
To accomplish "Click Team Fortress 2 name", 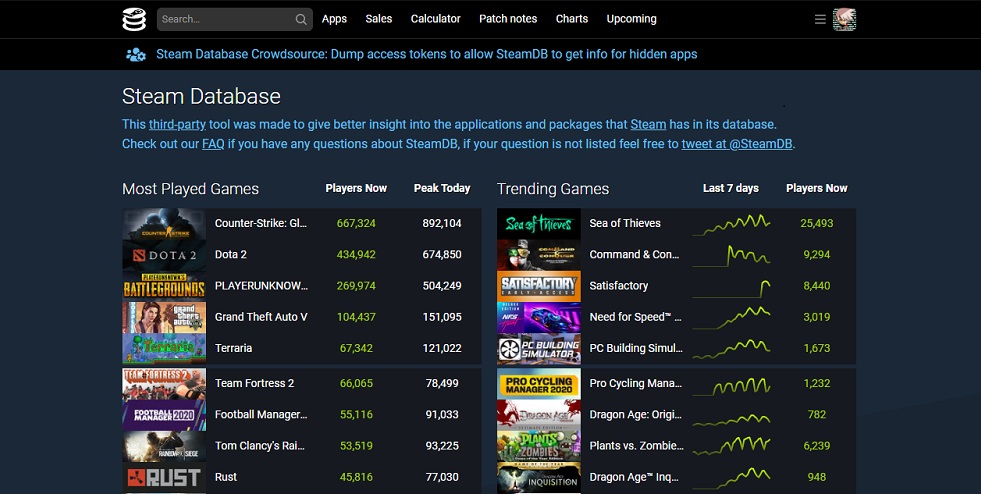I will [x=254, y=383].
